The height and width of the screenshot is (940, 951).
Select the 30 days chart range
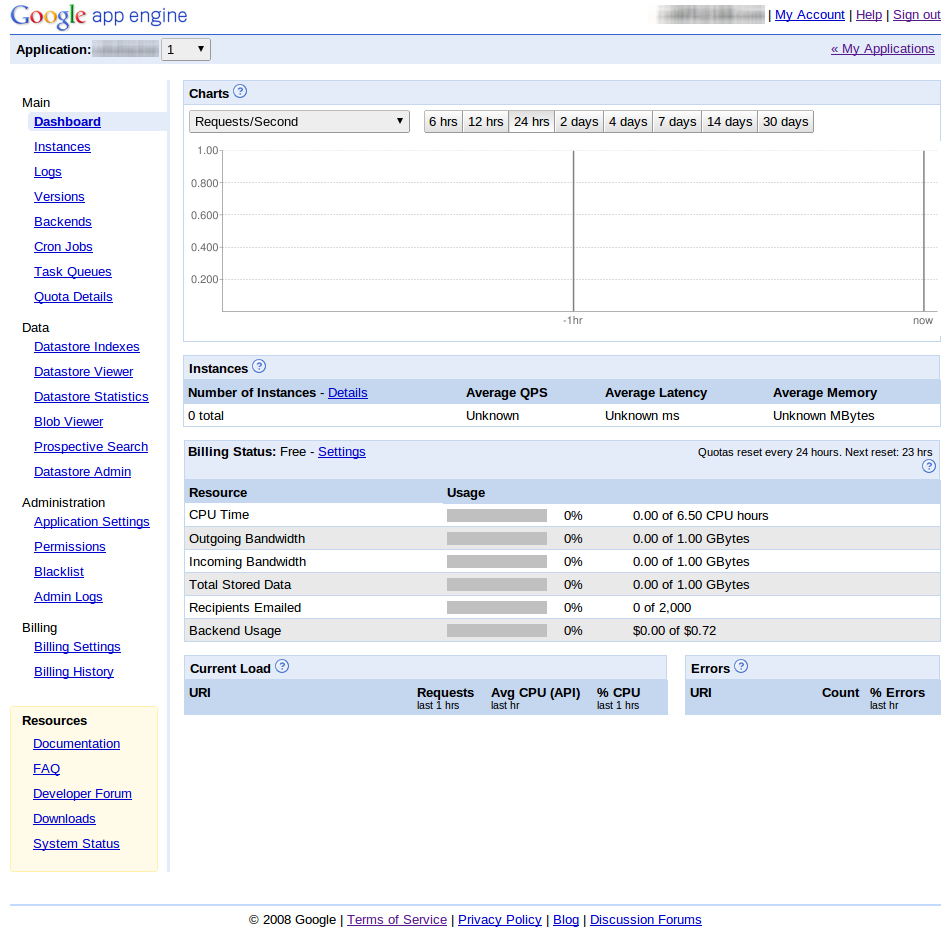pyautogui.click(x=785, y=121)
